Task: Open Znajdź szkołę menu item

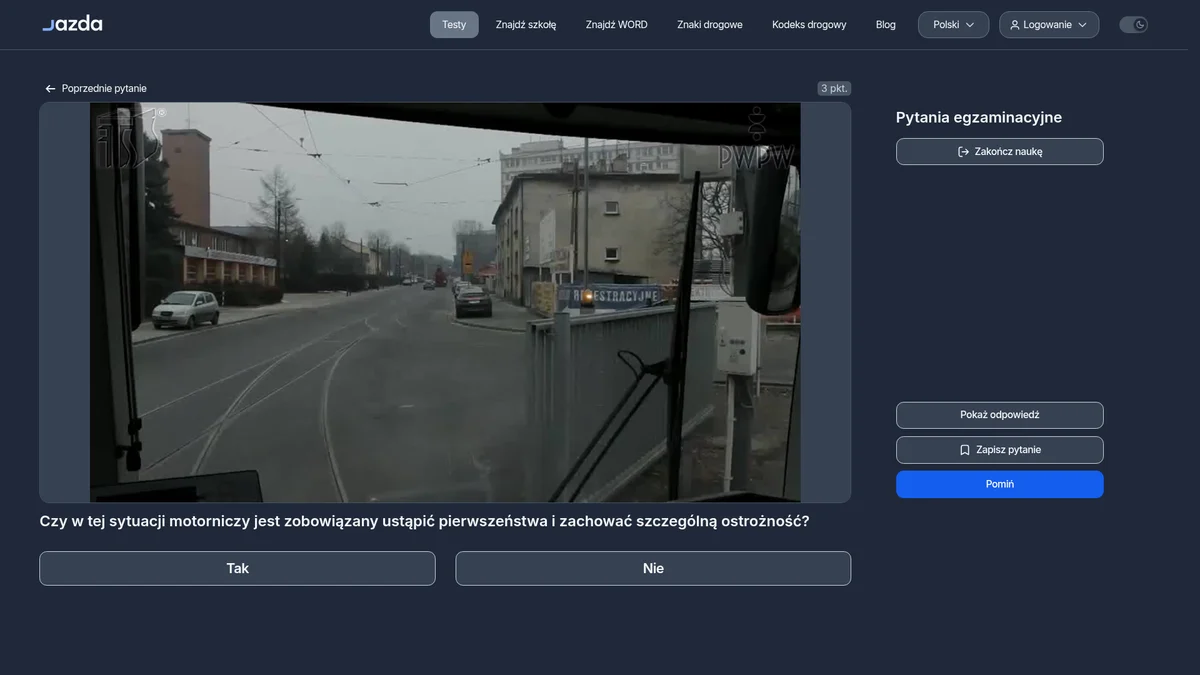Action: (526, 25)
